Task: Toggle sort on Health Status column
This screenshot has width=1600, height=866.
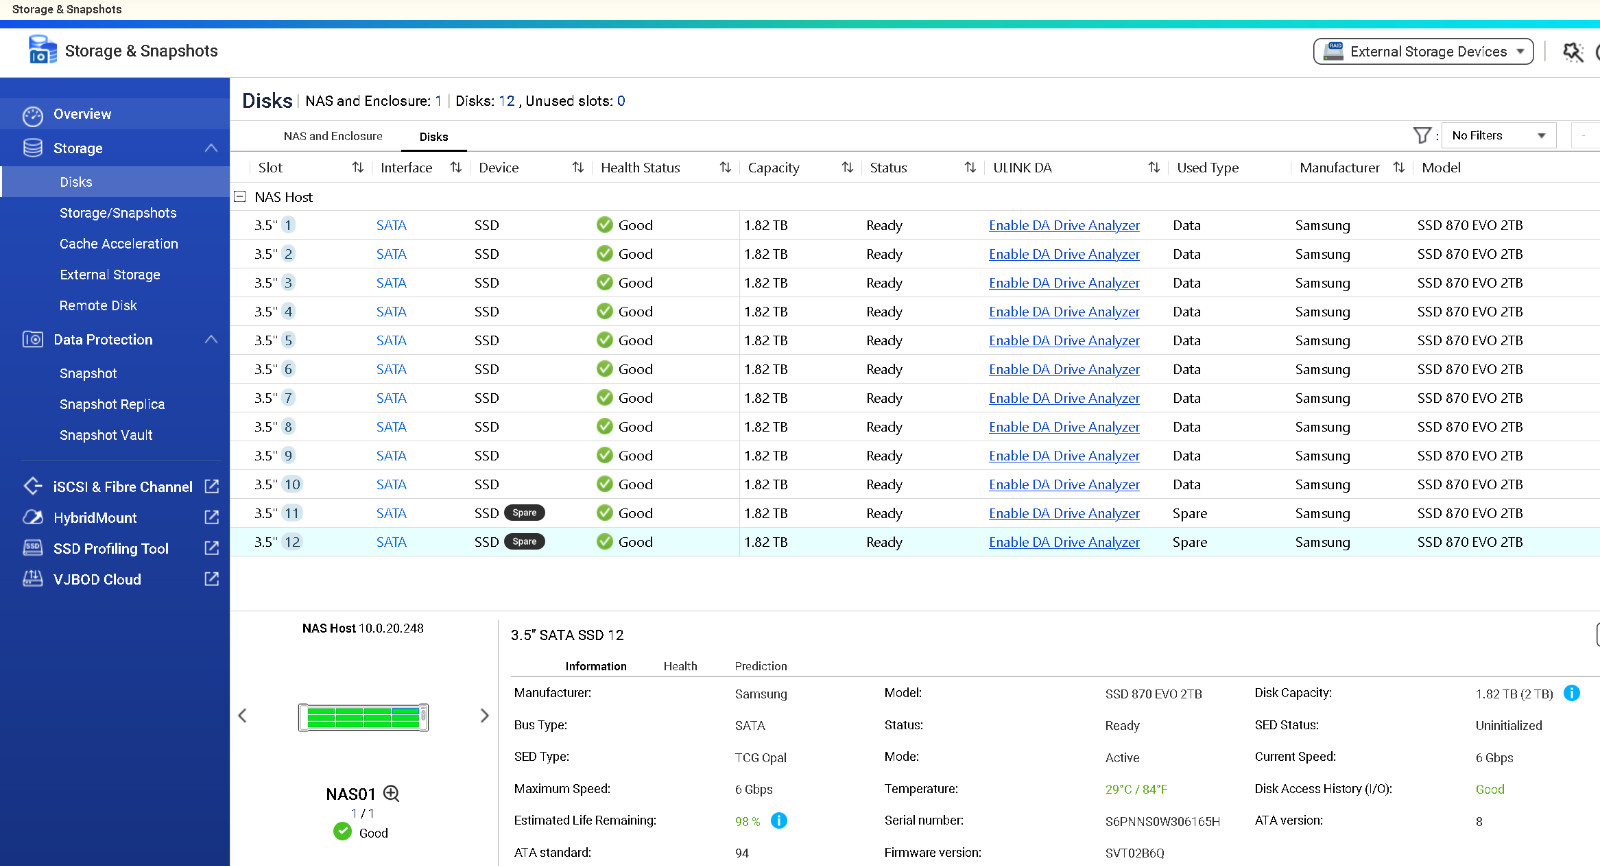Action: click(x=725, y=168)
